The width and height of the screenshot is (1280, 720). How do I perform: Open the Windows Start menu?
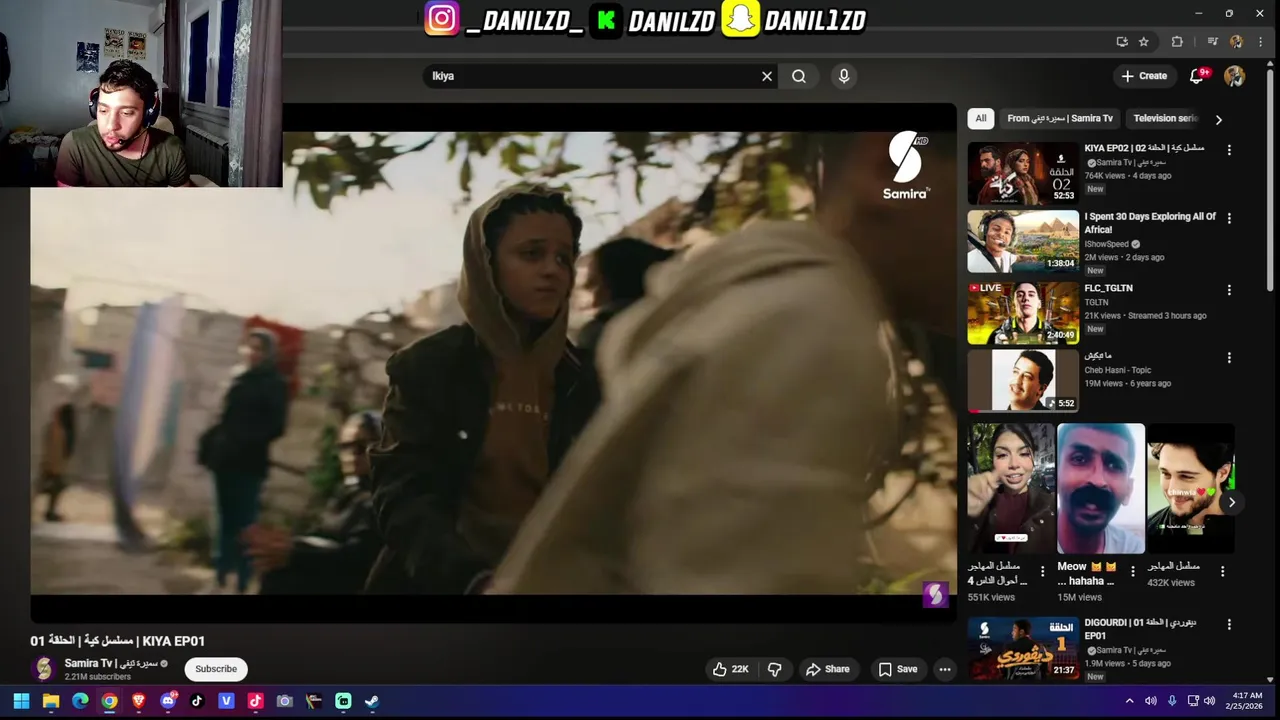click(21, 701)
